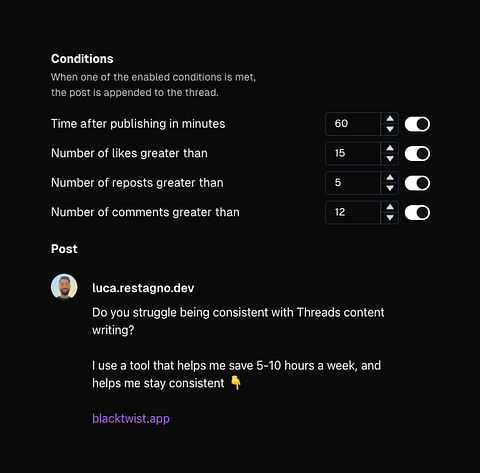Click the post text about Threads content
This screenshot has width=480, height=473.
[238, 321]
